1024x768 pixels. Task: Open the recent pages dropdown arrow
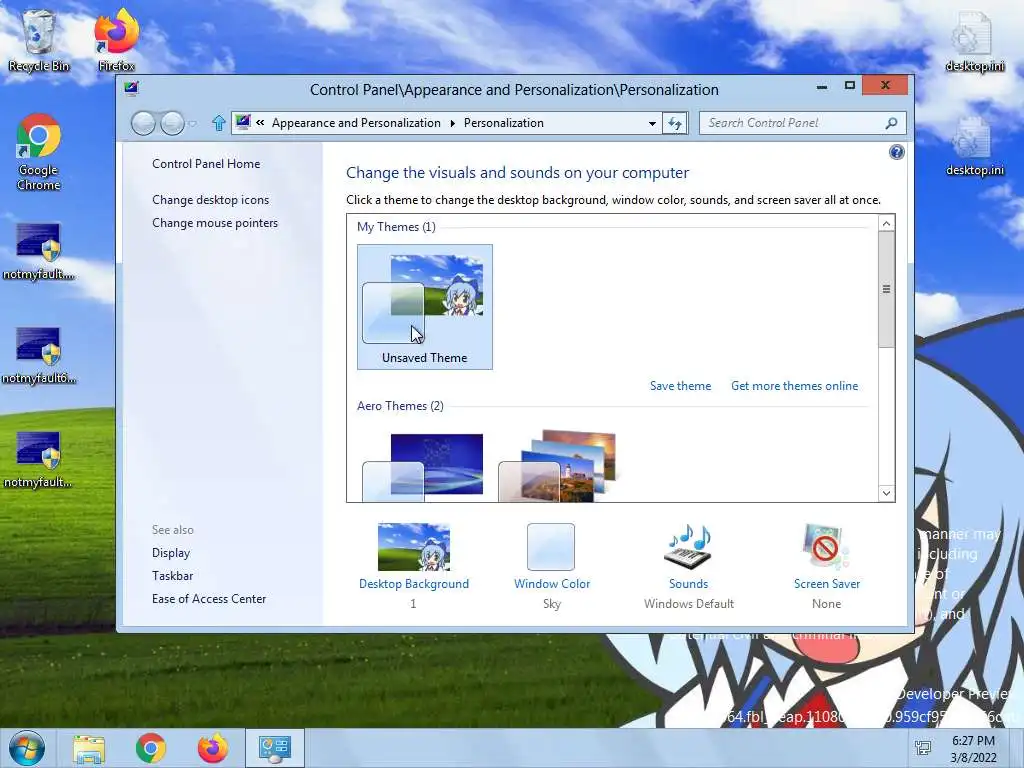(193, 123)
